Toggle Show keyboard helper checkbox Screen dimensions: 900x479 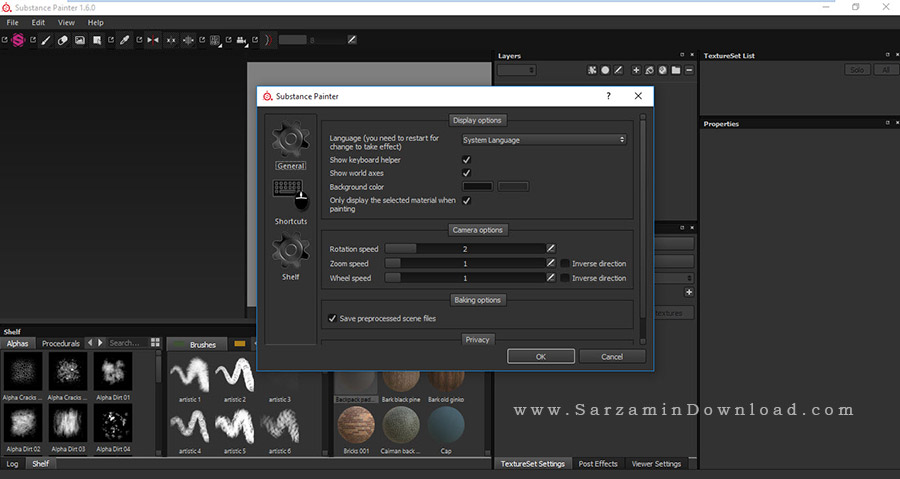point(466,159)
